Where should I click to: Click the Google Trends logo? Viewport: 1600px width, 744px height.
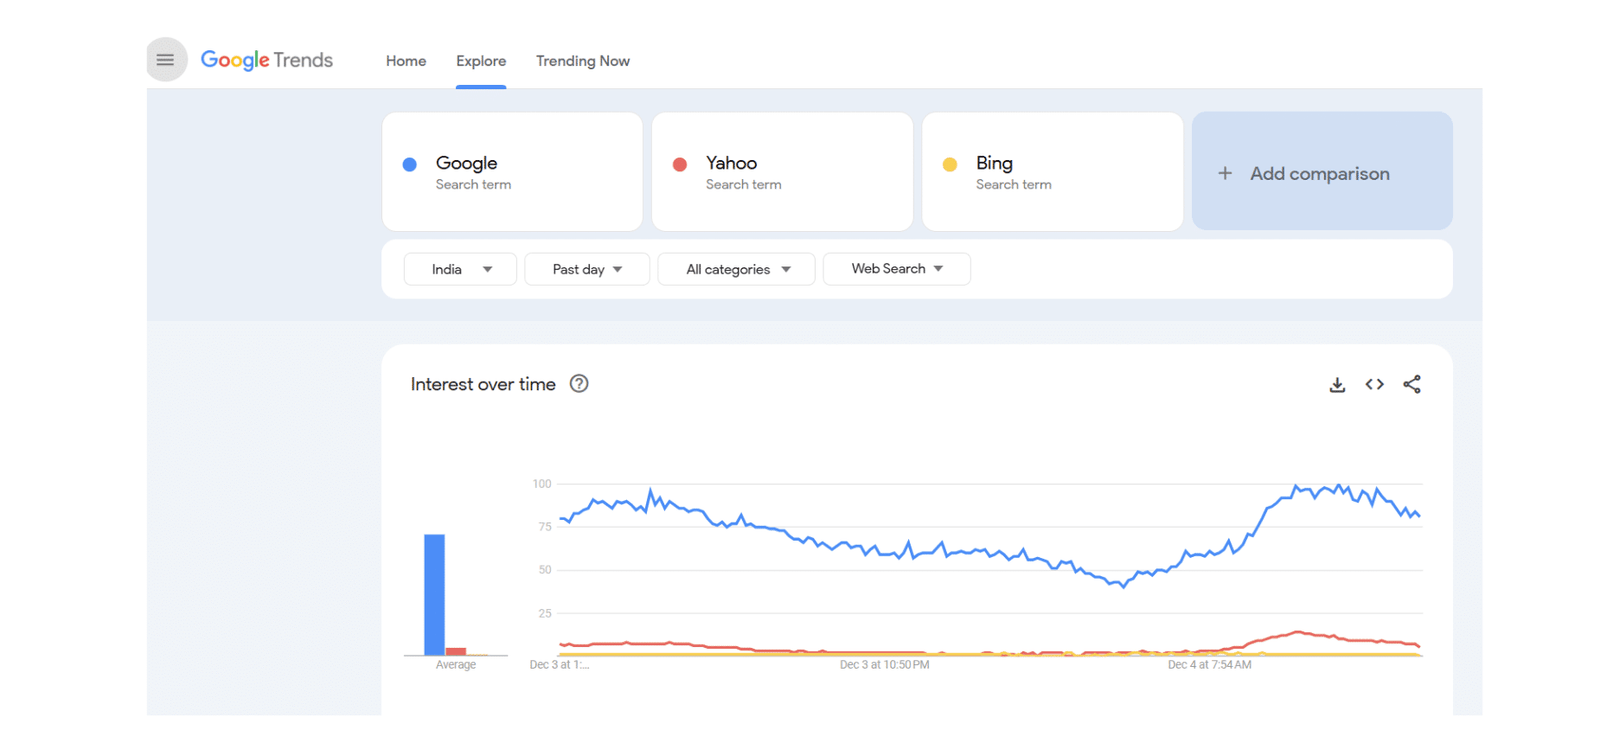pyautogui.click(x=267, y=60)
